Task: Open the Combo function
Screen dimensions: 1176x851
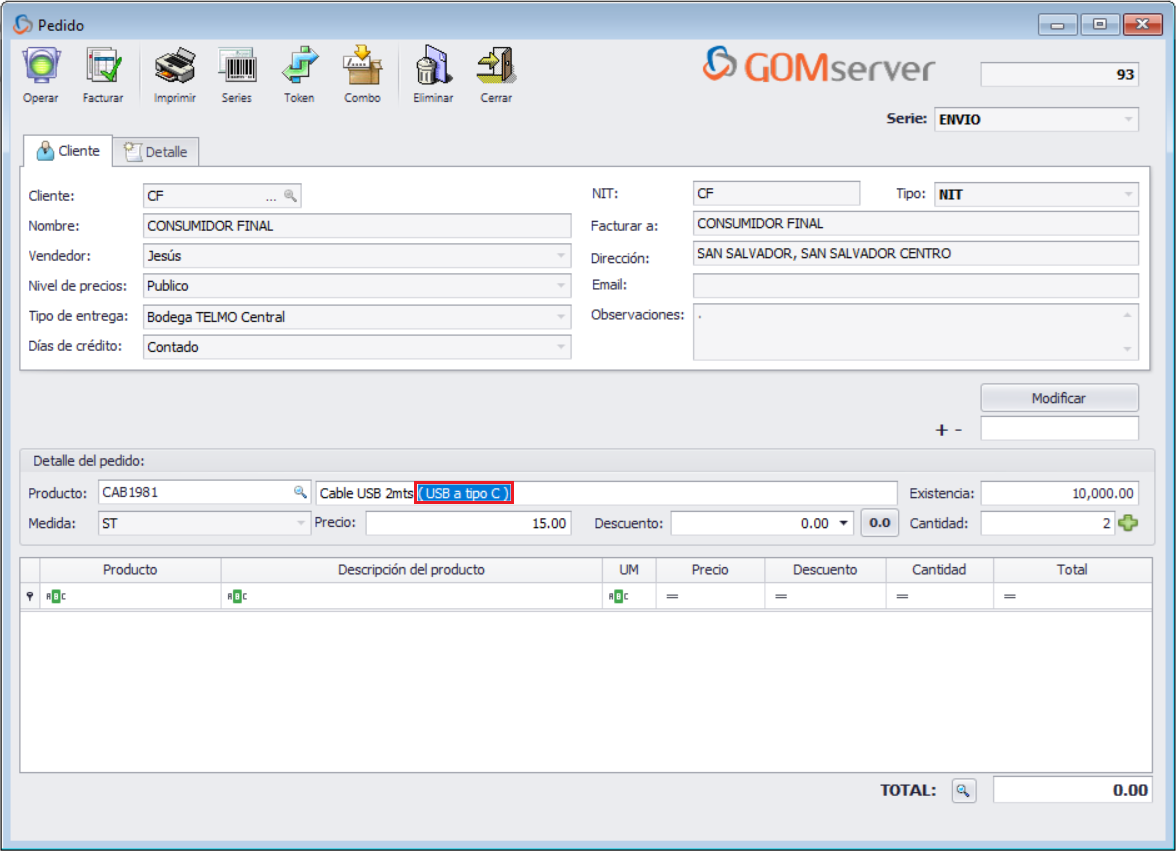Action: click(x=362, y=66)
